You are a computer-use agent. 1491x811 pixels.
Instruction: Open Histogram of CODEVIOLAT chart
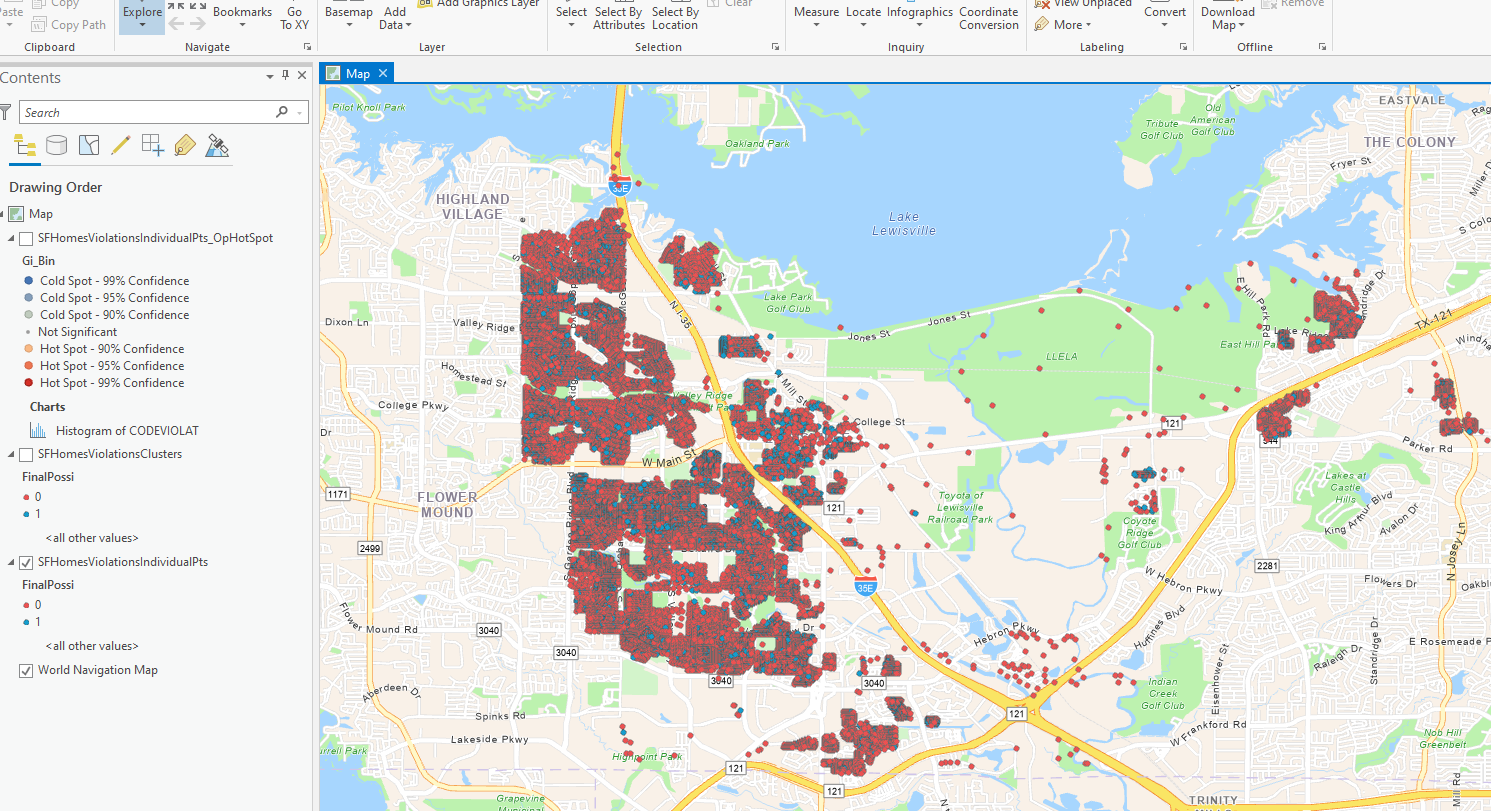click(127, 431)
